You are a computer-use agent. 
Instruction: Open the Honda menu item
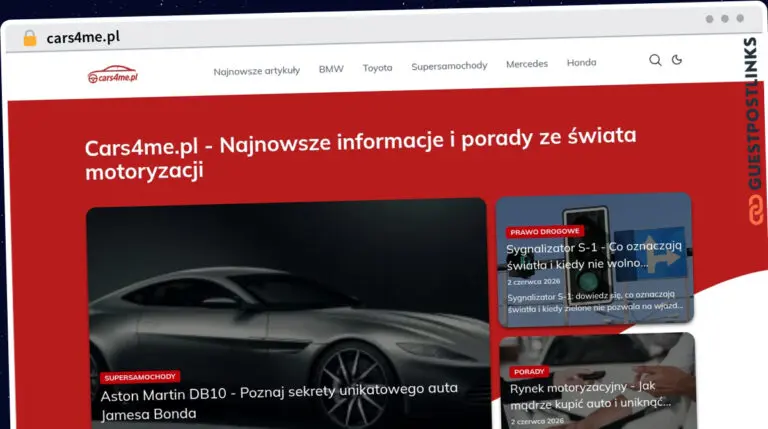581,62
